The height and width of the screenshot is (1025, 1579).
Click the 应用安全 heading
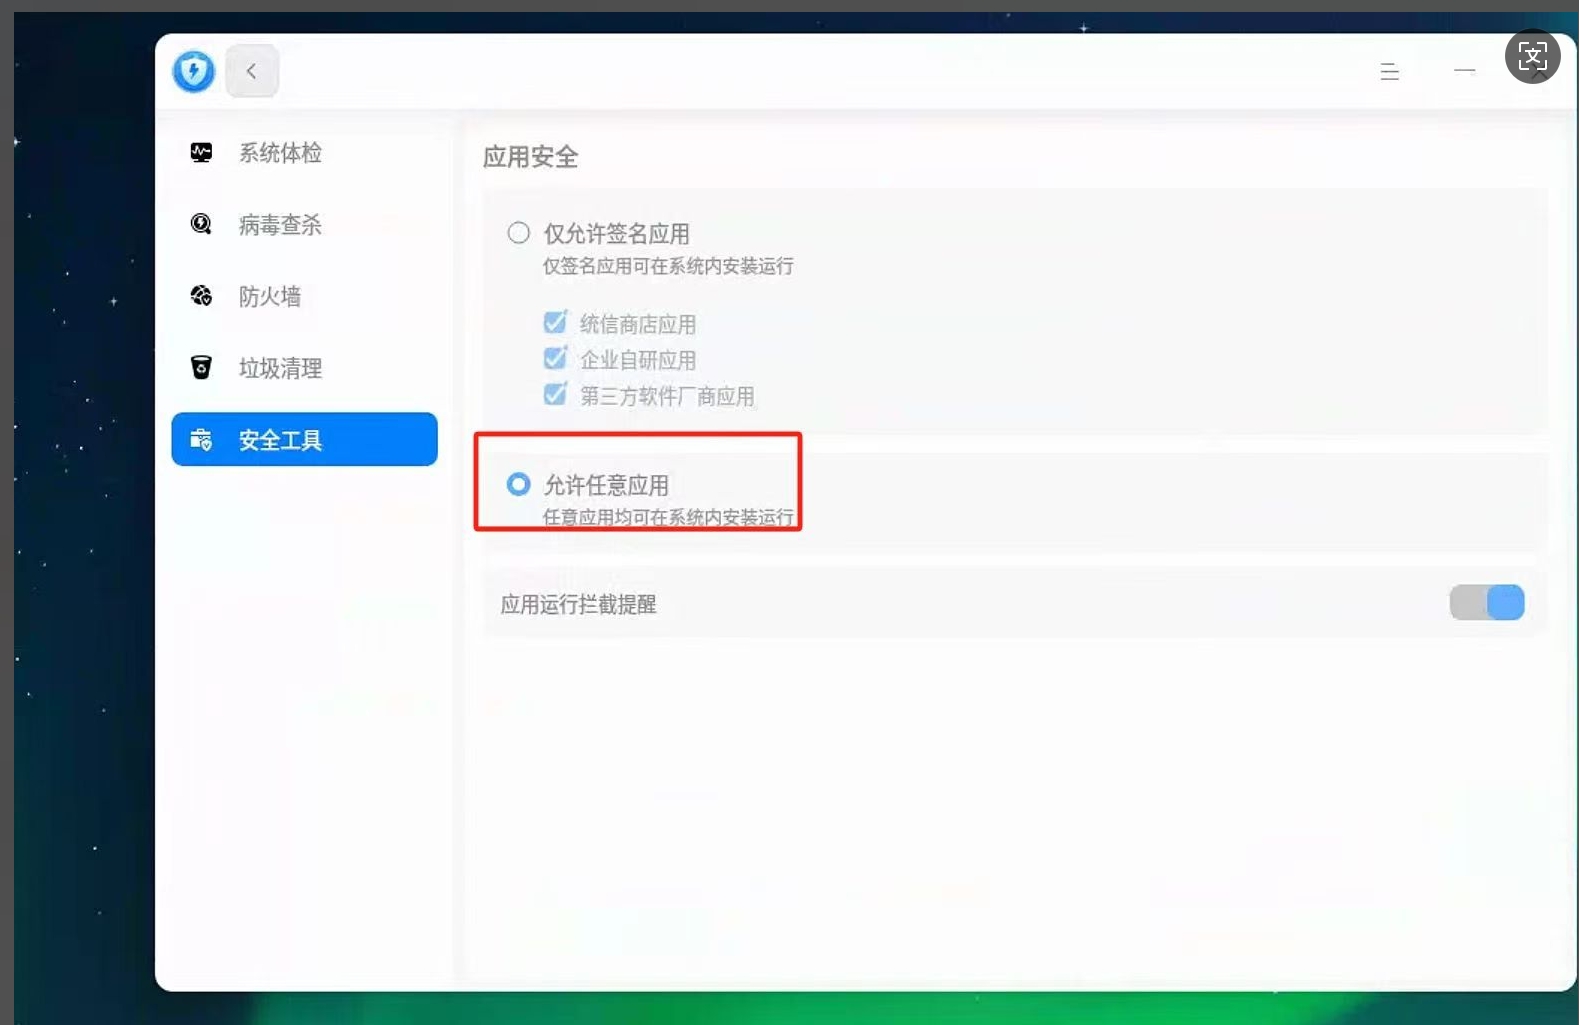pos(531,157)
